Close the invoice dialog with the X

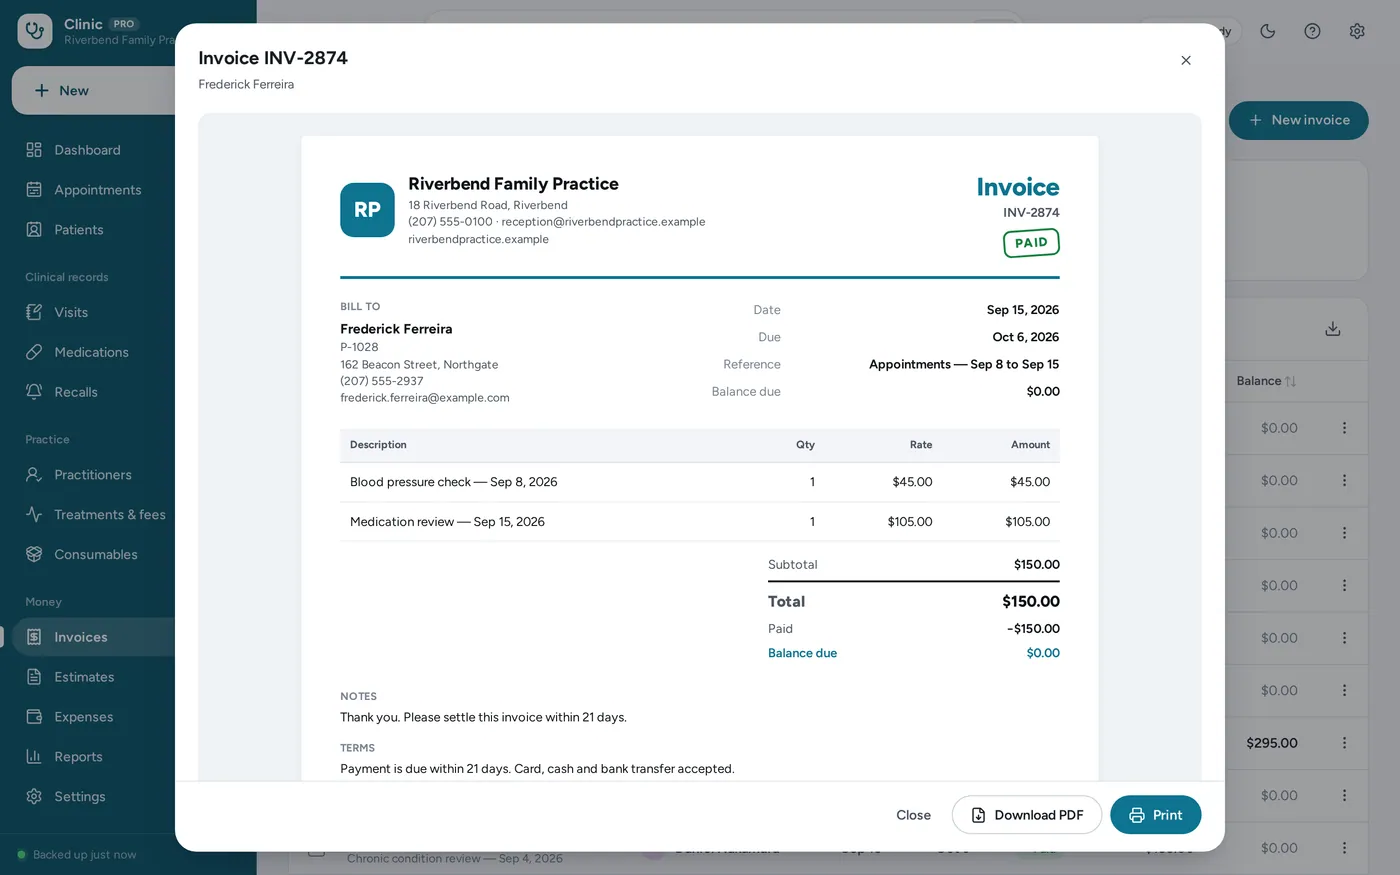click(x=1186, y=60)
